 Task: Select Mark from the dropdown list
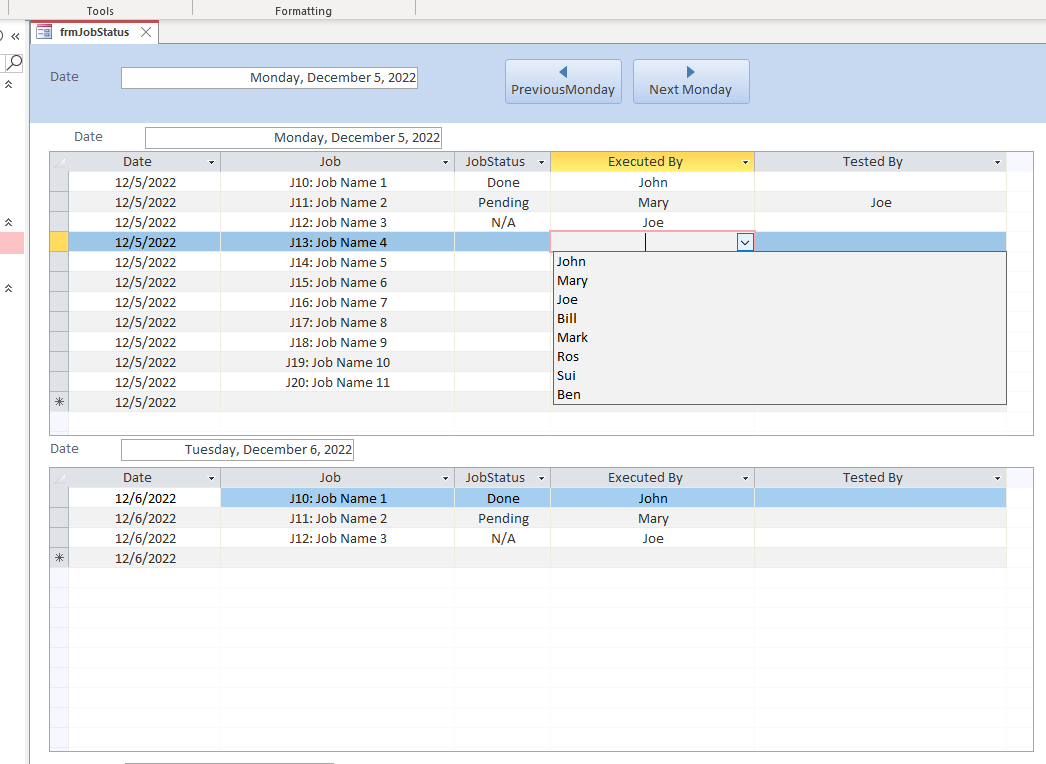tap(573, 338)
